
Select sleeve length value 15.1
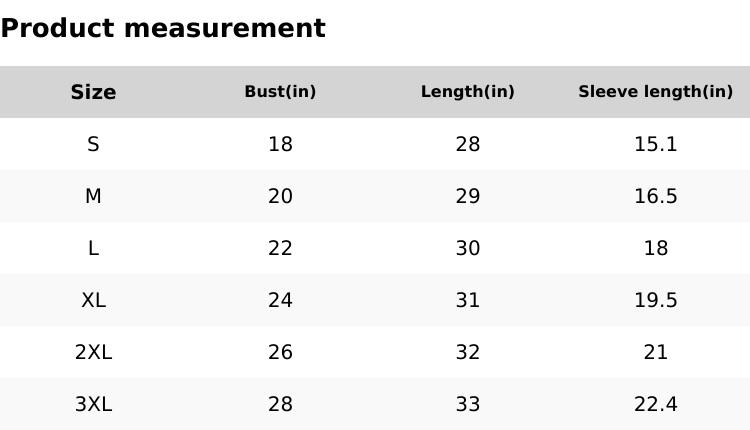[x=655, y=144]
